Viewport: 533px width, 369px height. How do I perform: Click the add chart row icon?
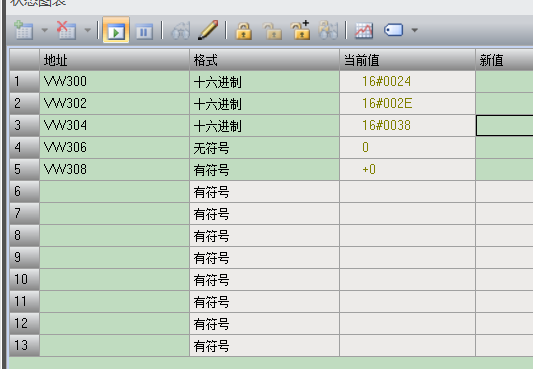coord(23,30)
